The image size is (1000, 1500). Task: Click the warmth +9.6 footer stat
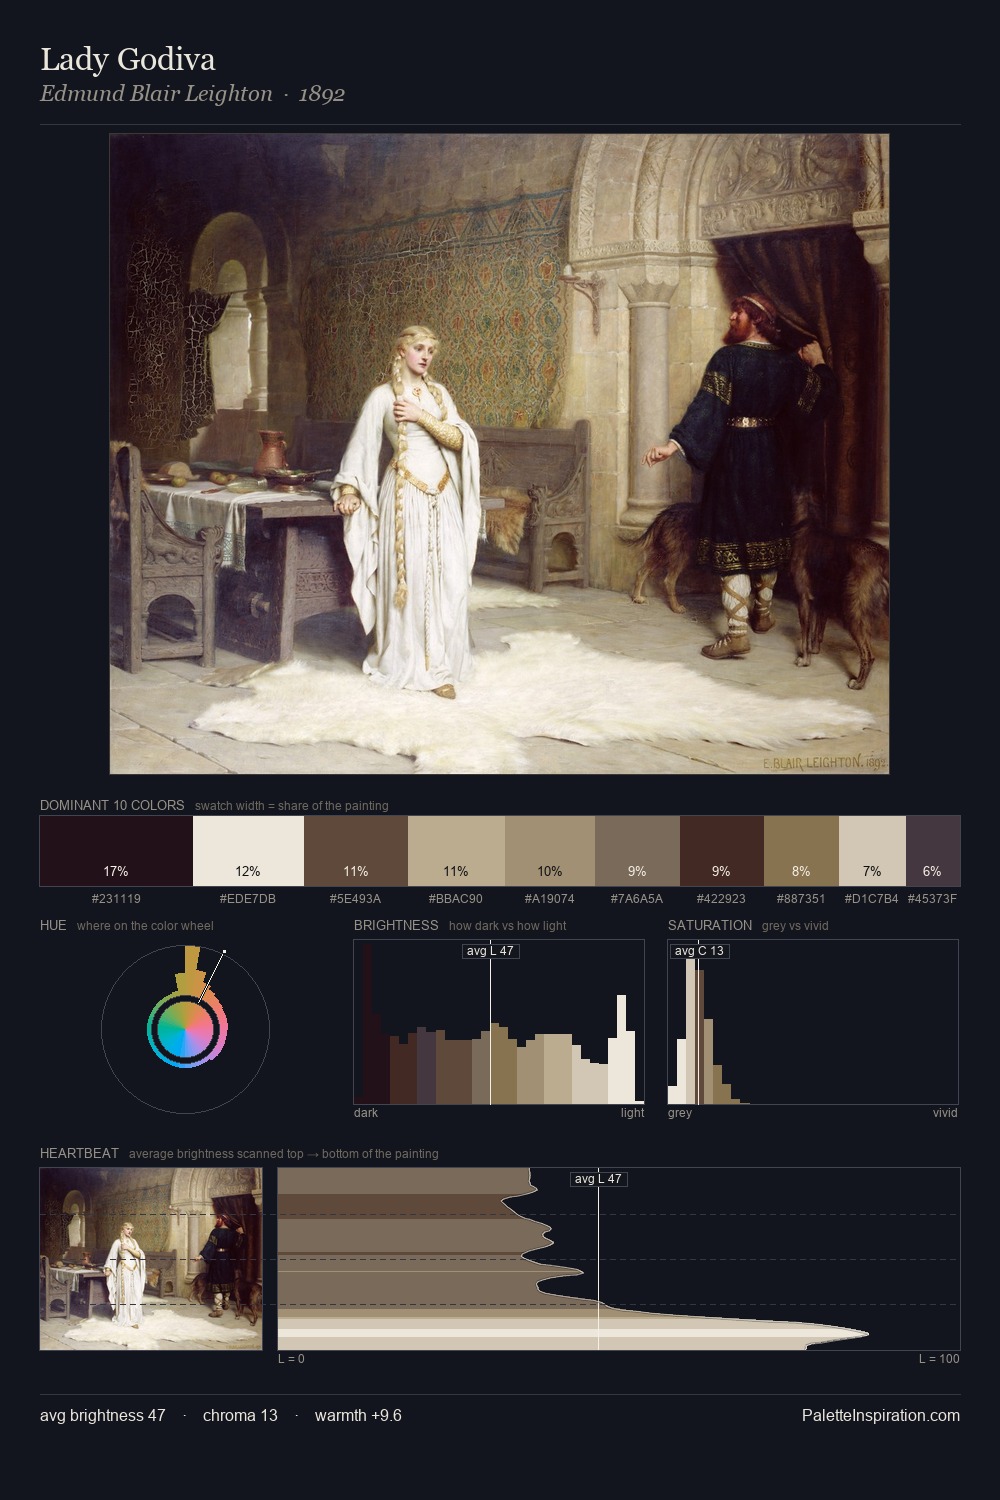click(358, 1415)
